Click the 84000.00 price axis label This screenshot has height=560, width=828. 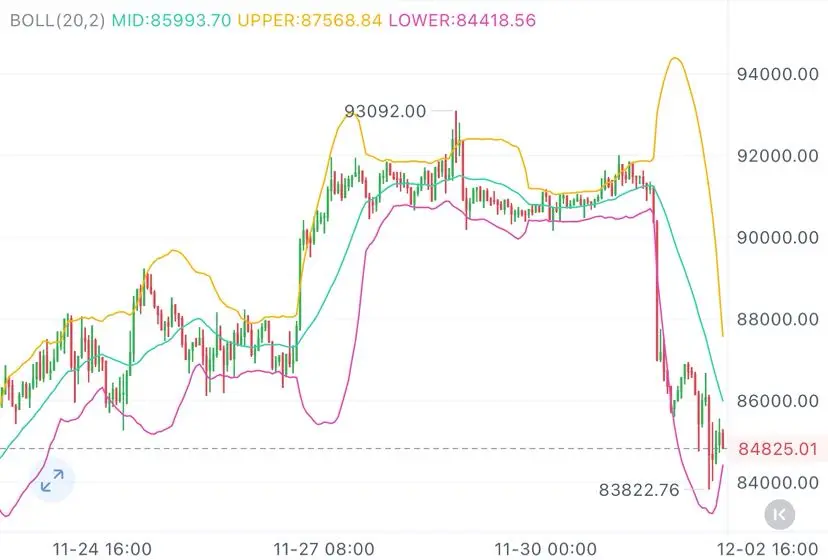[777, 482]
